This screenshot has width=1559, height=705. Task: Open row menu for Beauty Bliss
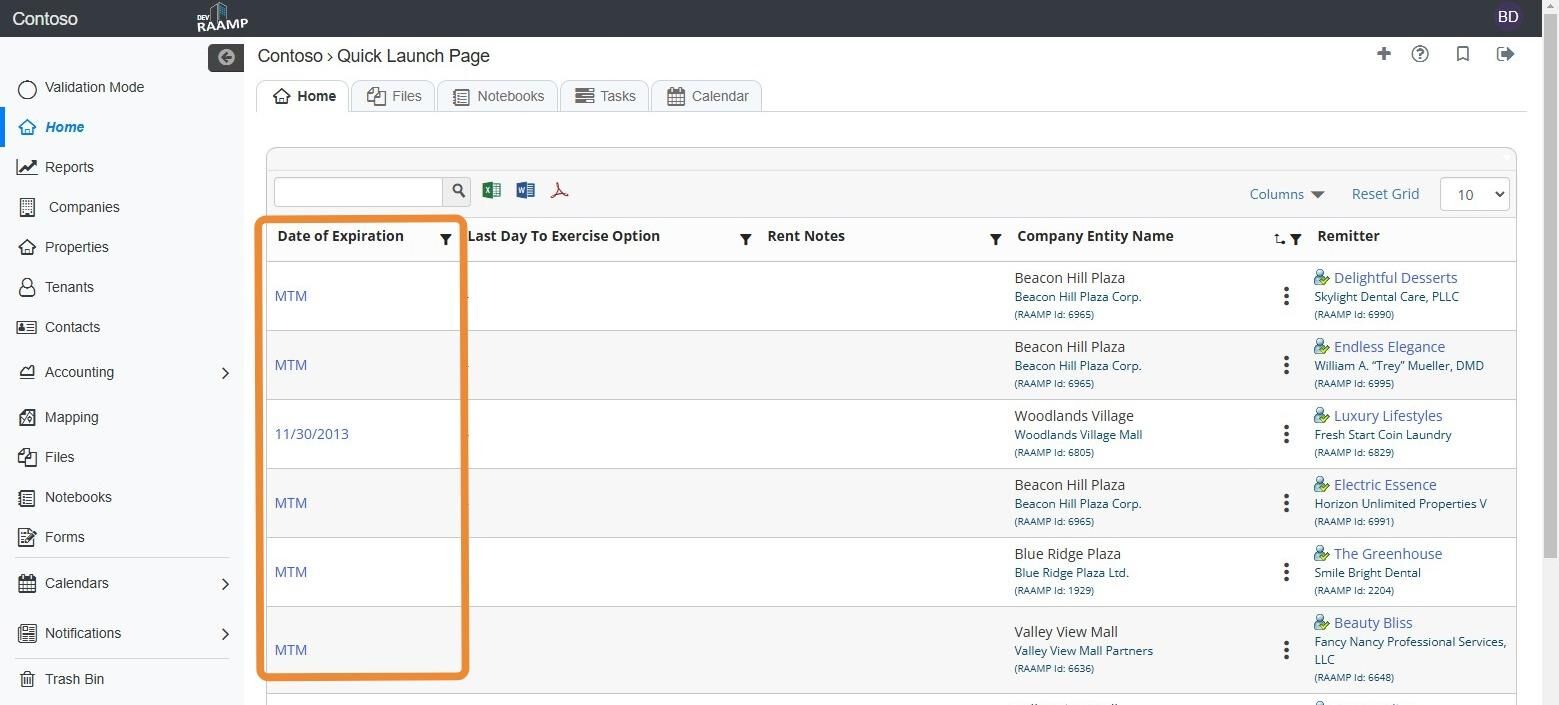tap(1286, 650)
